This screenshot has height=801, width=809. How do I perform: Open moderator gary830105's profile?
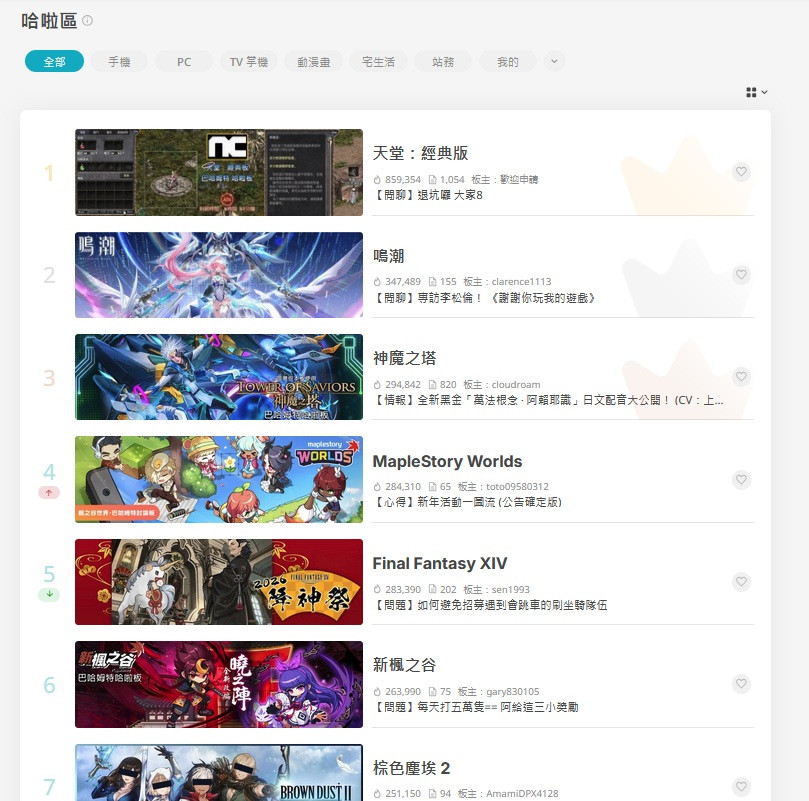[513, 692]
